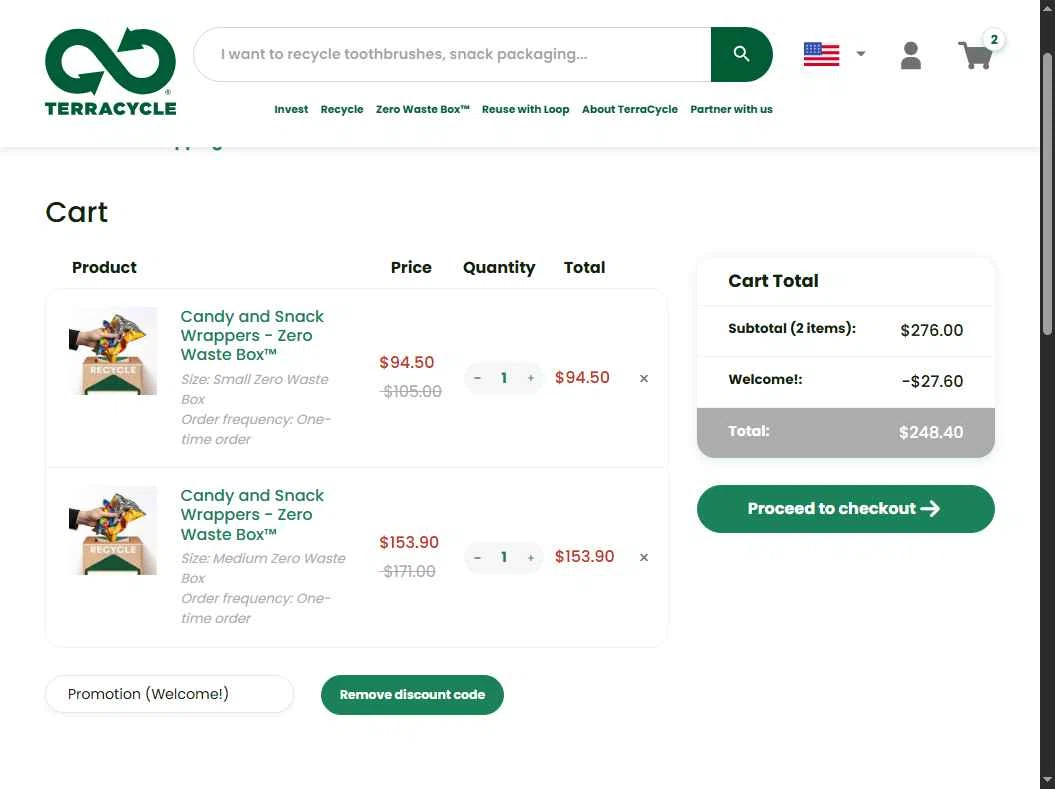Click the Product column header
The height and width of the screenshot is (789, 1055).
pos(104,268)
